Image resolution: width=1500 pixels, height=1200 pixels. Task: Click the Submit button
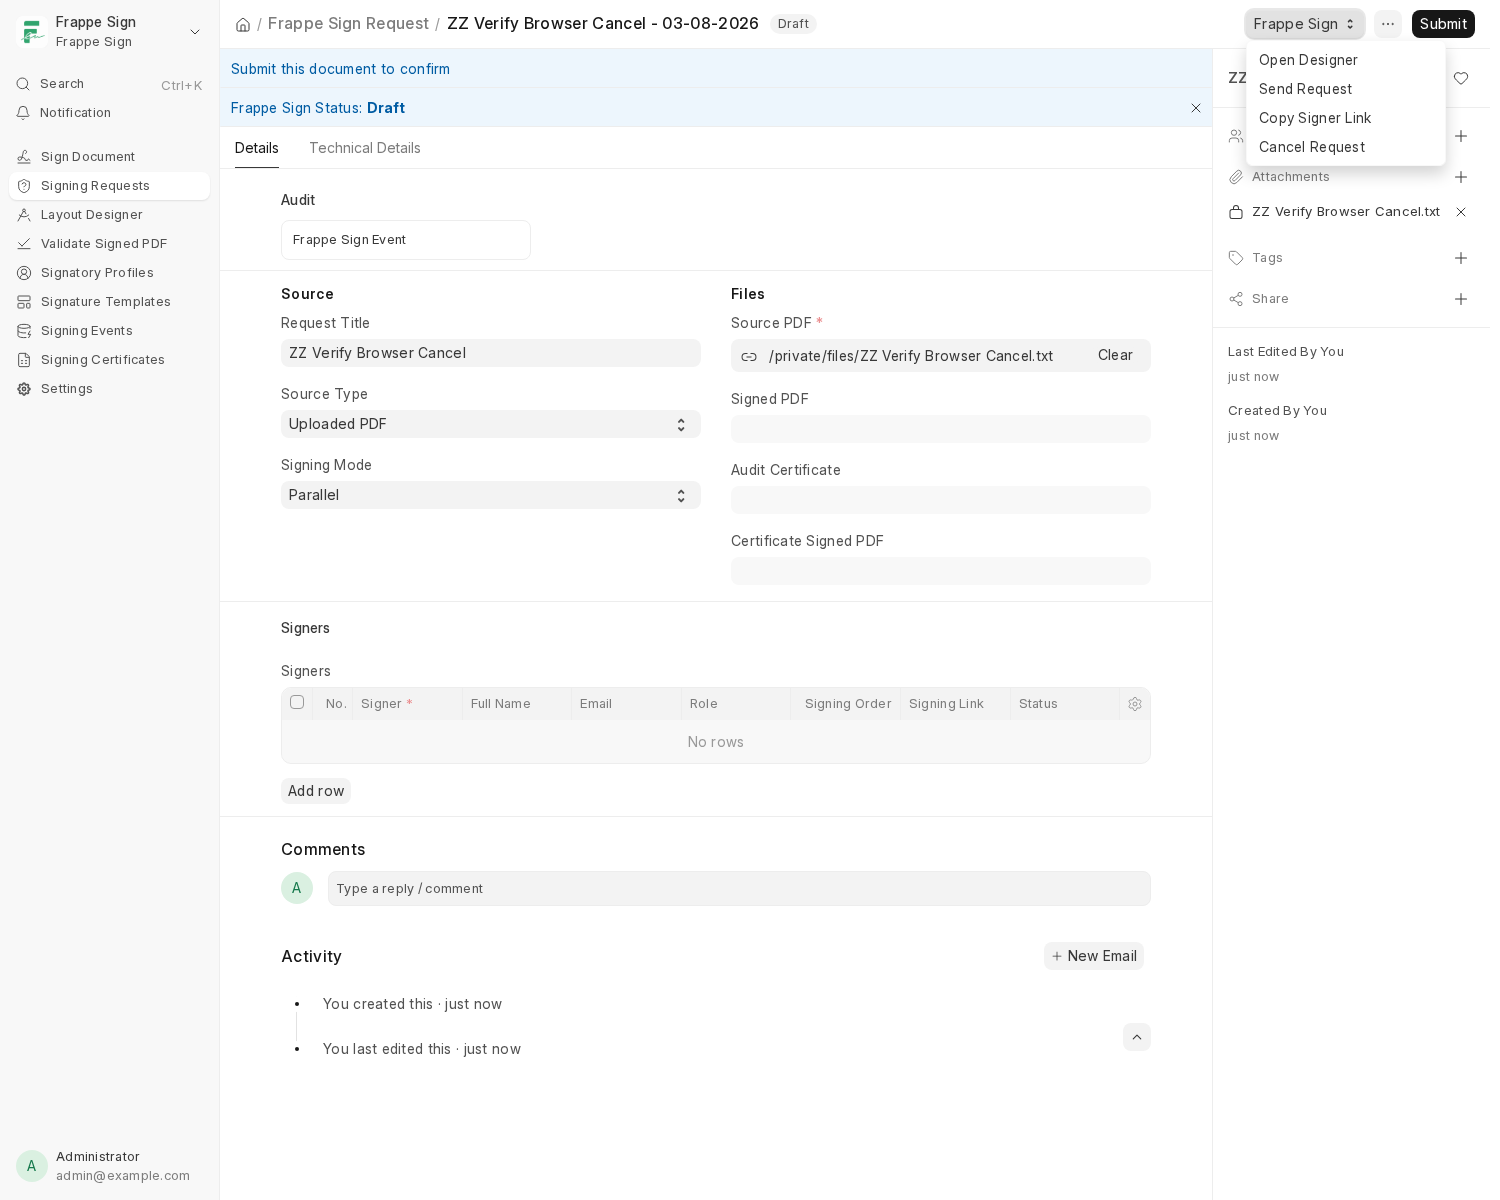click(x=1443, y=24)
